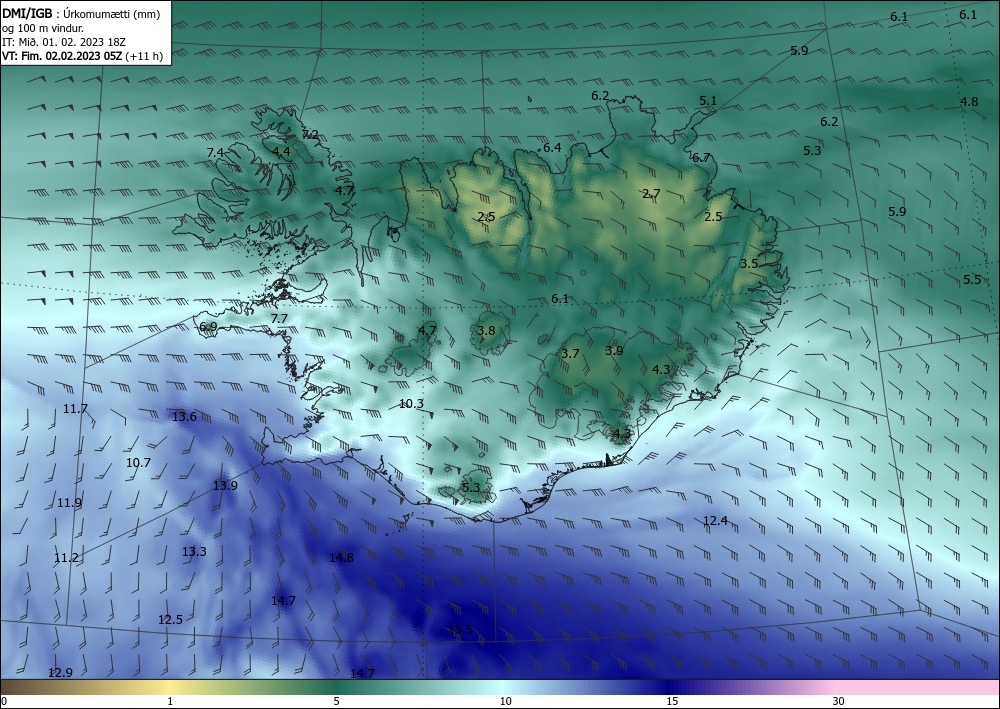Click the map value 10.7
1000x709 pixels.
(138, 462)
